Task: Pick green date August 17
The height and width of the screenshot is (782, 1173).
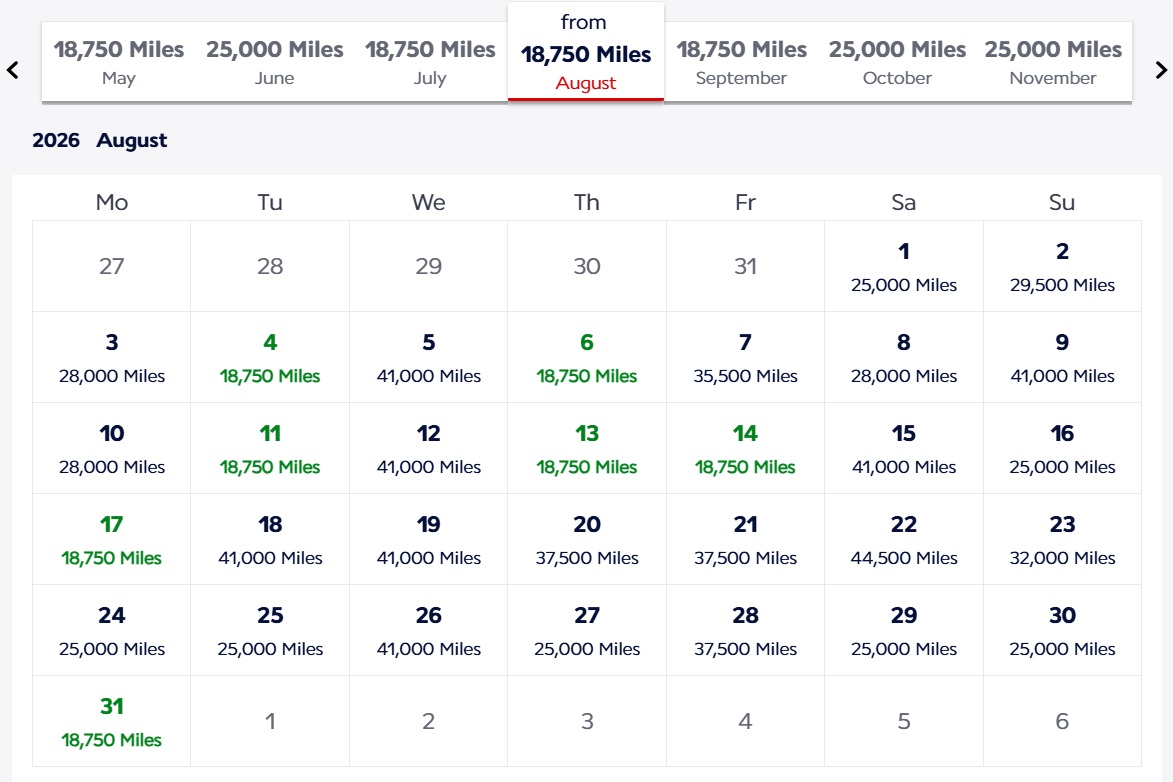Action: (x=111, y=540)
